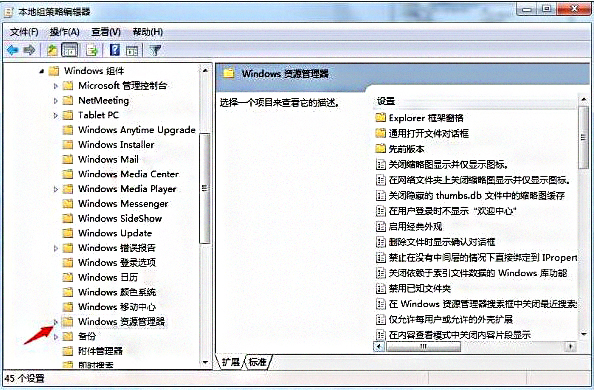Select 在内容查看模式中关闭内容片段显示 text
Viewport: 594px width, 390px height.
tap(460, 335)
